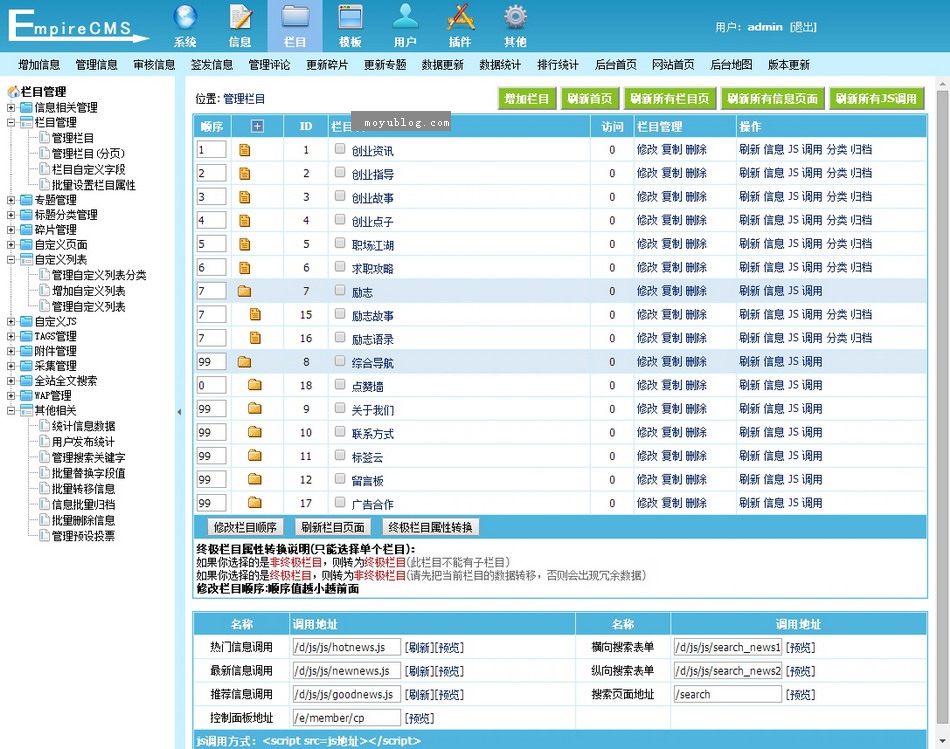Click the order input field for 点赞墙
The width and height of the screenshot is (950, 749).
[211, 385]
